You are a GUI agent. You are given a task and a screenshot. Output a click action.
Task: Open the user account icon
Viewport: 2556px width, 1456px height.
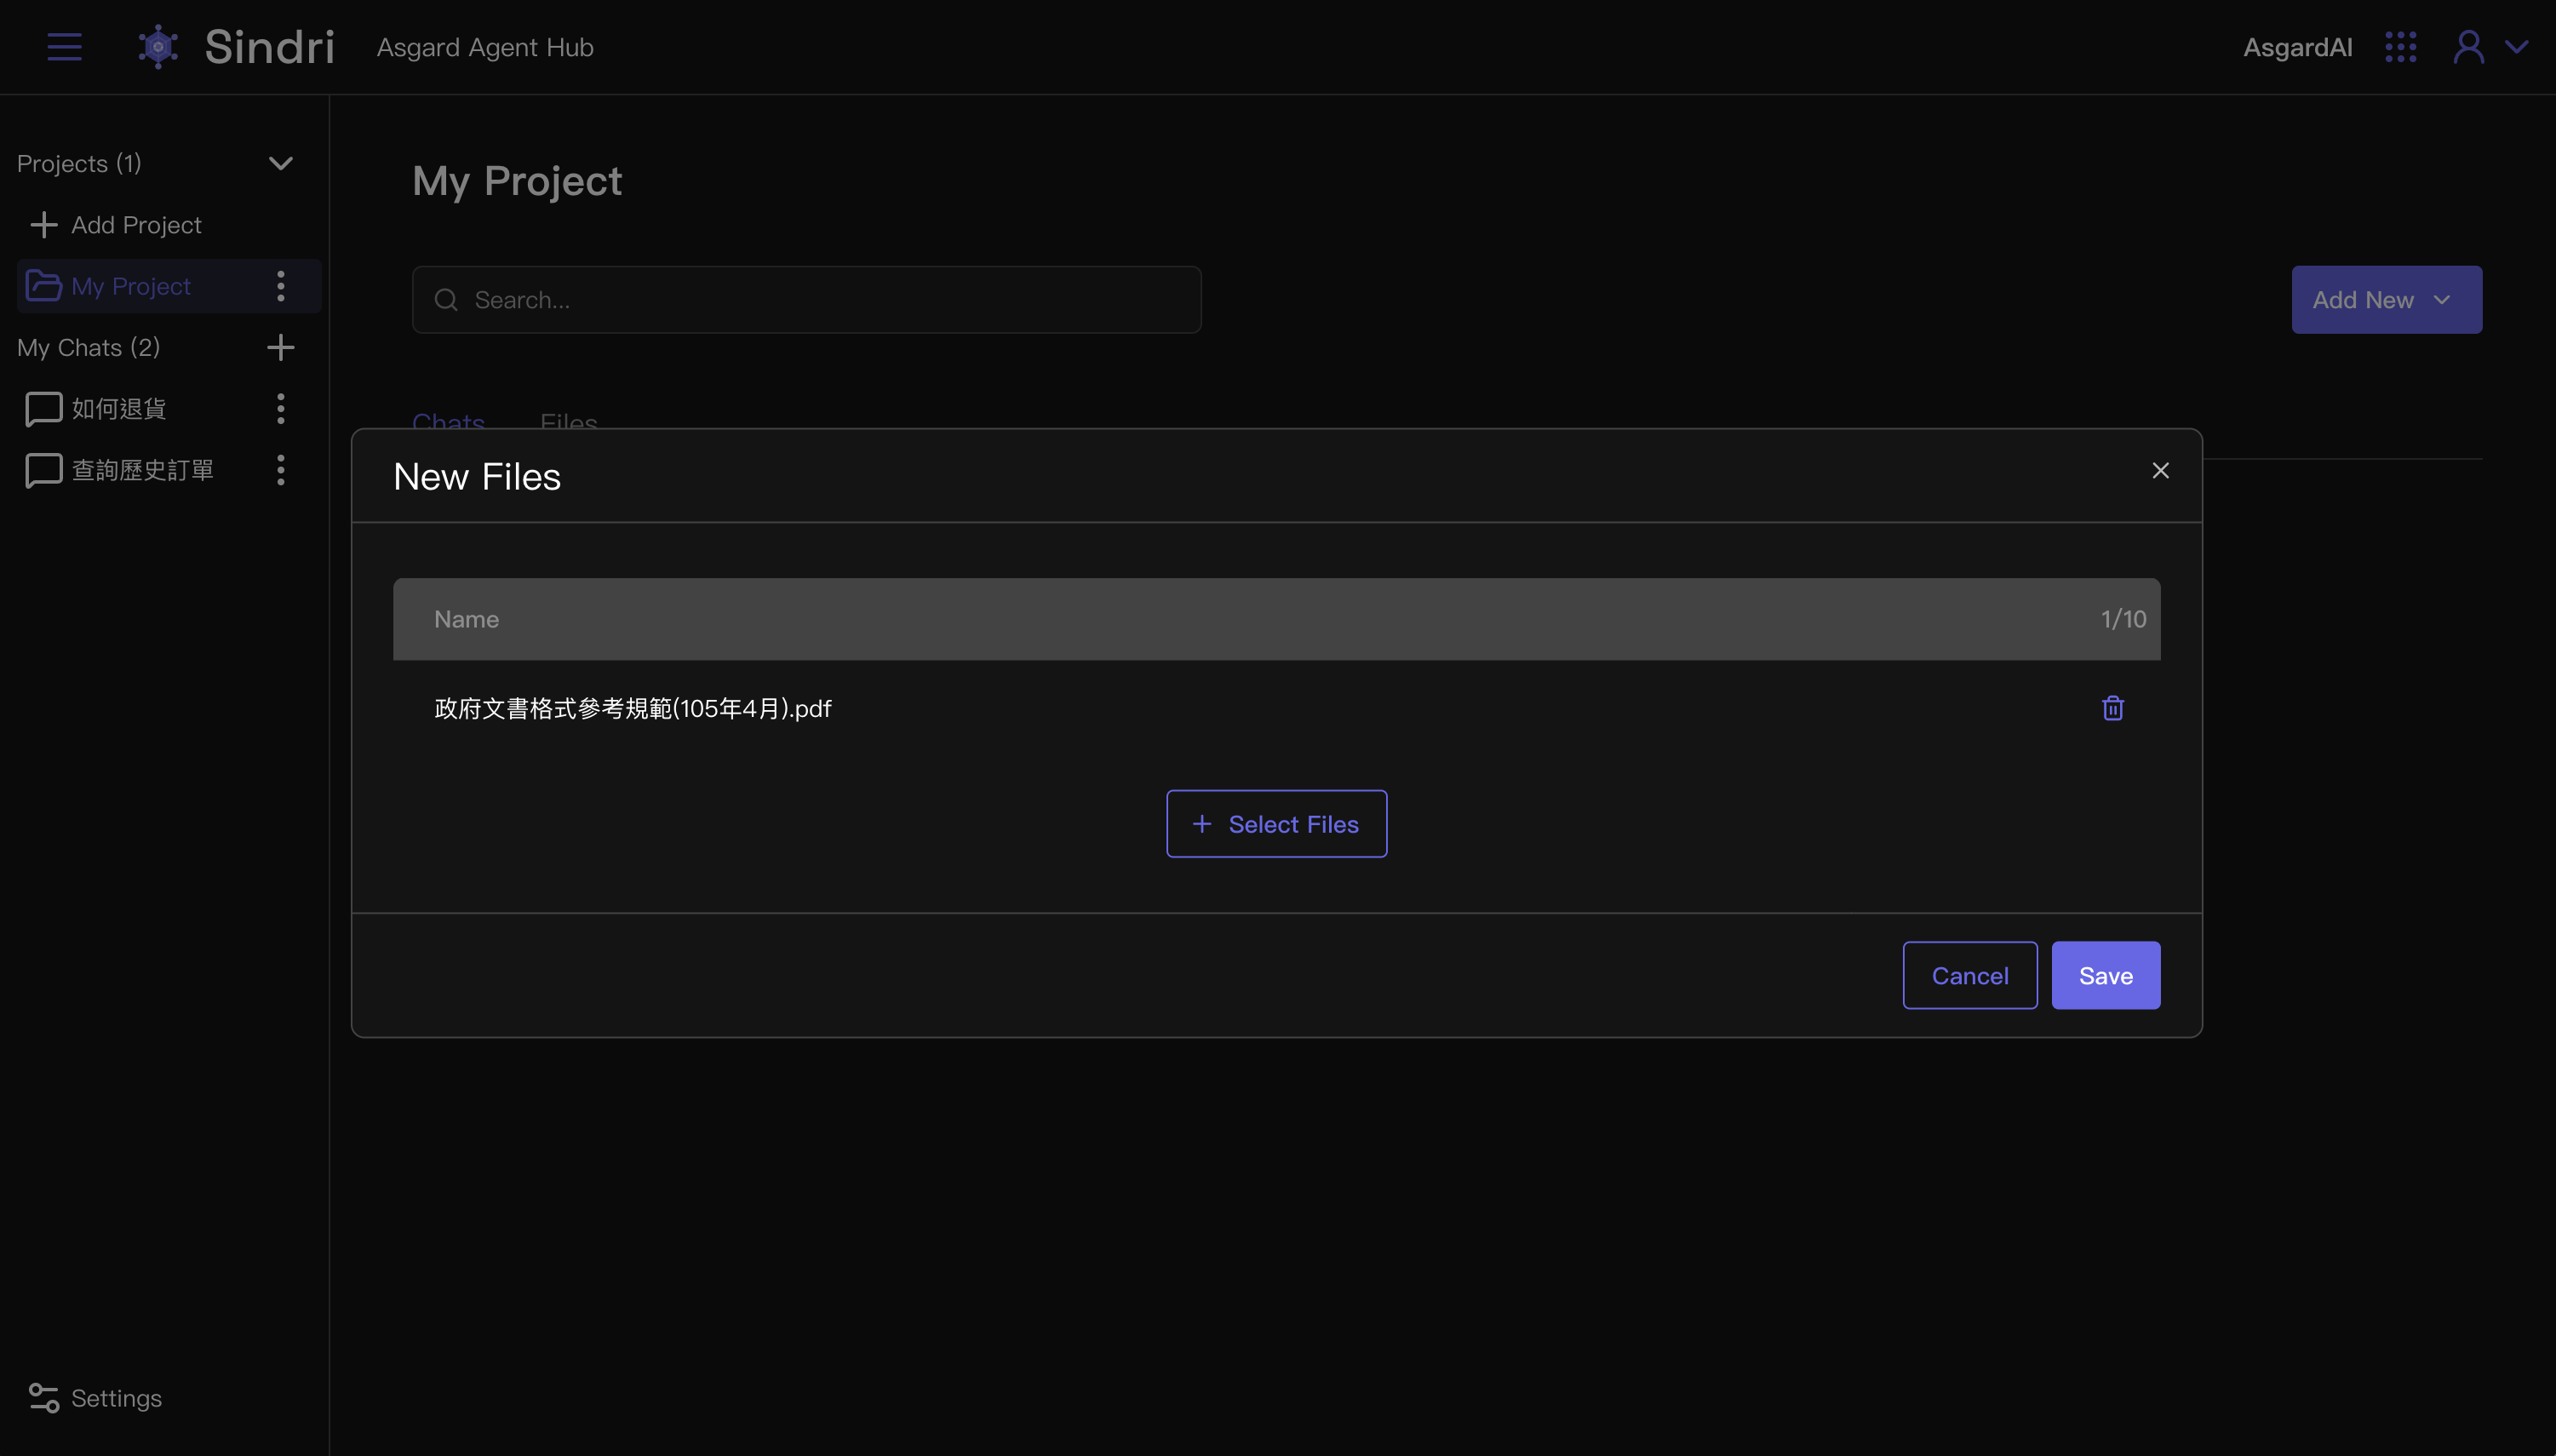2468,47
